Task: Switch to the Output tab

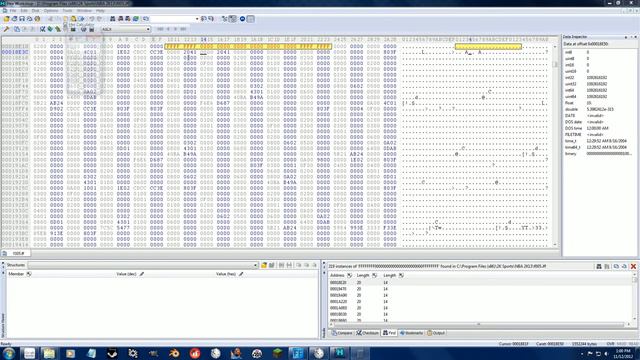Action: click(x=436, y=333)
